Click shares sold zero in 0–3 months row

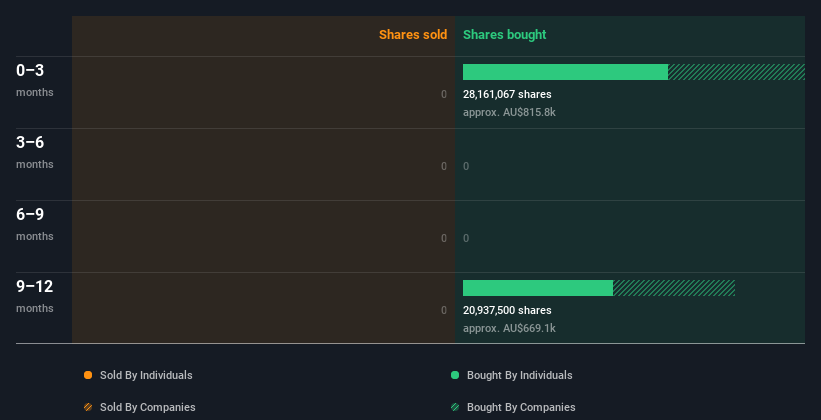coord(444,94)
